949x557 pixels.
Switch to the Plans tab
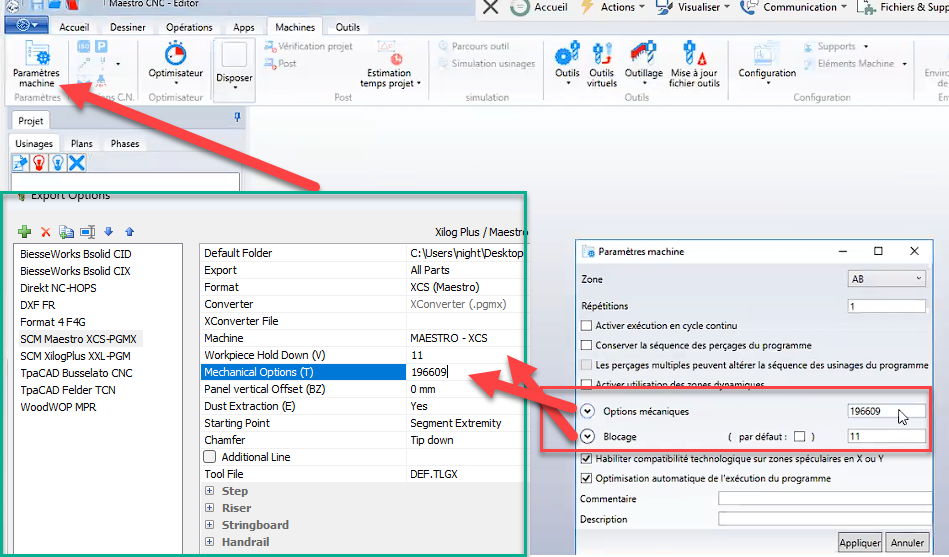click(x=82, y=143)
